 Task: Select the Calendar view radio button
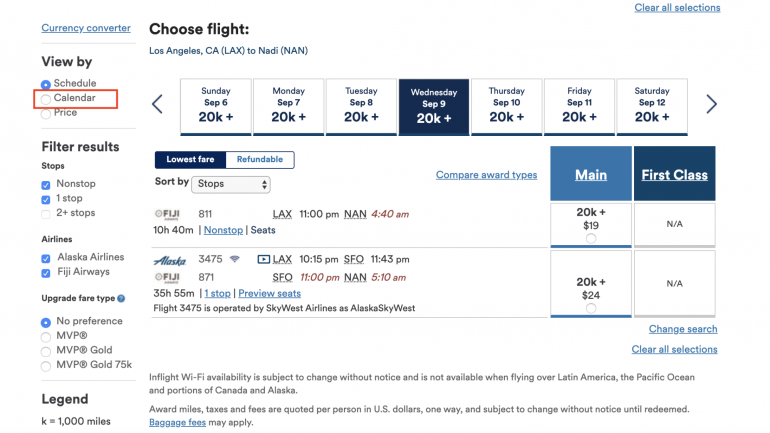click(46, 98)
